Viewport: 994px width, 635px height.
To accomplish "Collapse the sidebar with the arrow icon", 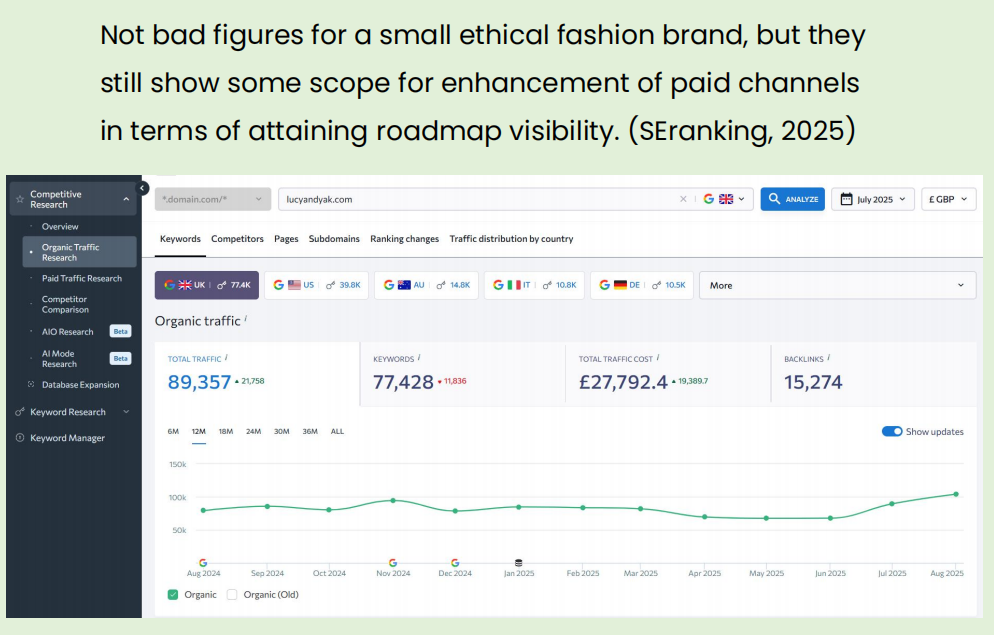I will (x=142, y=188).
